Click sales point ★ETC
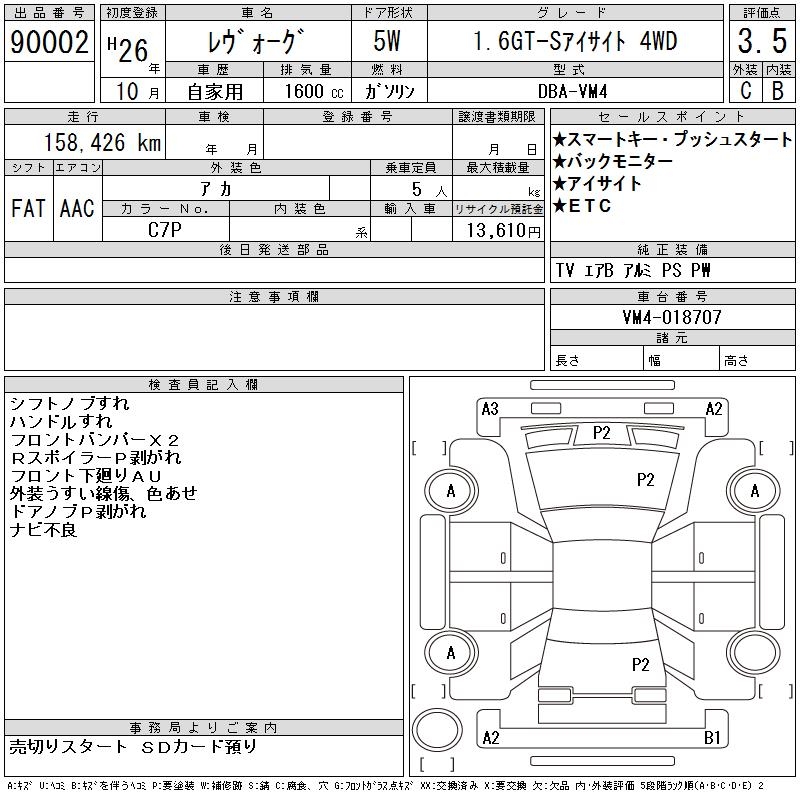Viewport: 800px width, 800px height. pyautogui.click(x=582, y=206)
